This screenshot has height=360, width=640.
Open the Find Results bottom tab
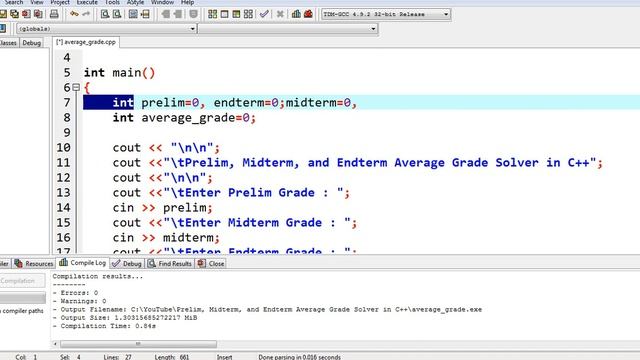(170, 264)
